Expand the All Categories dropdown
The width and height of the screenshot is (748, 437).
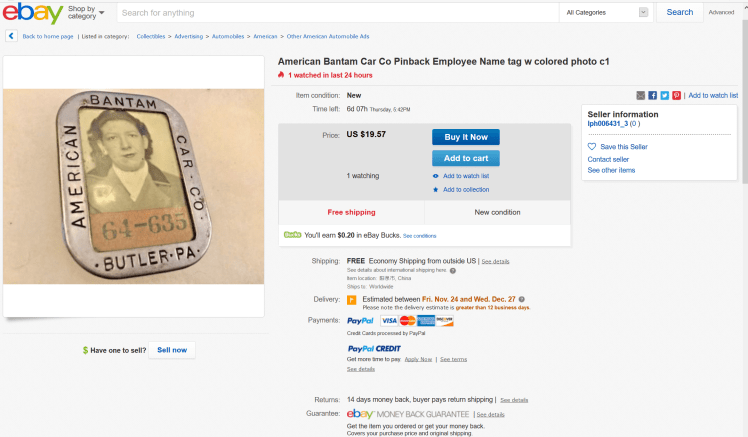click(x=607, y=13)
